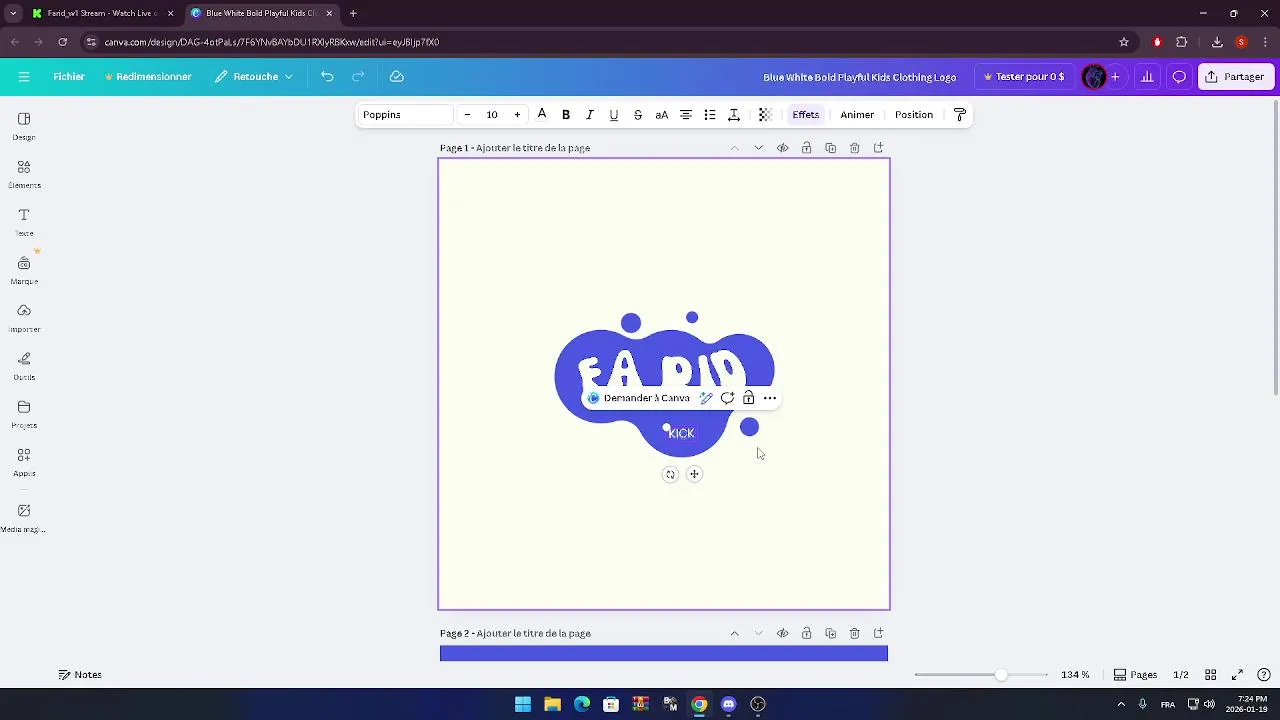Open the main hamburger menu
Viewport: 1280px width, 720px height.
tap(24, 76)
